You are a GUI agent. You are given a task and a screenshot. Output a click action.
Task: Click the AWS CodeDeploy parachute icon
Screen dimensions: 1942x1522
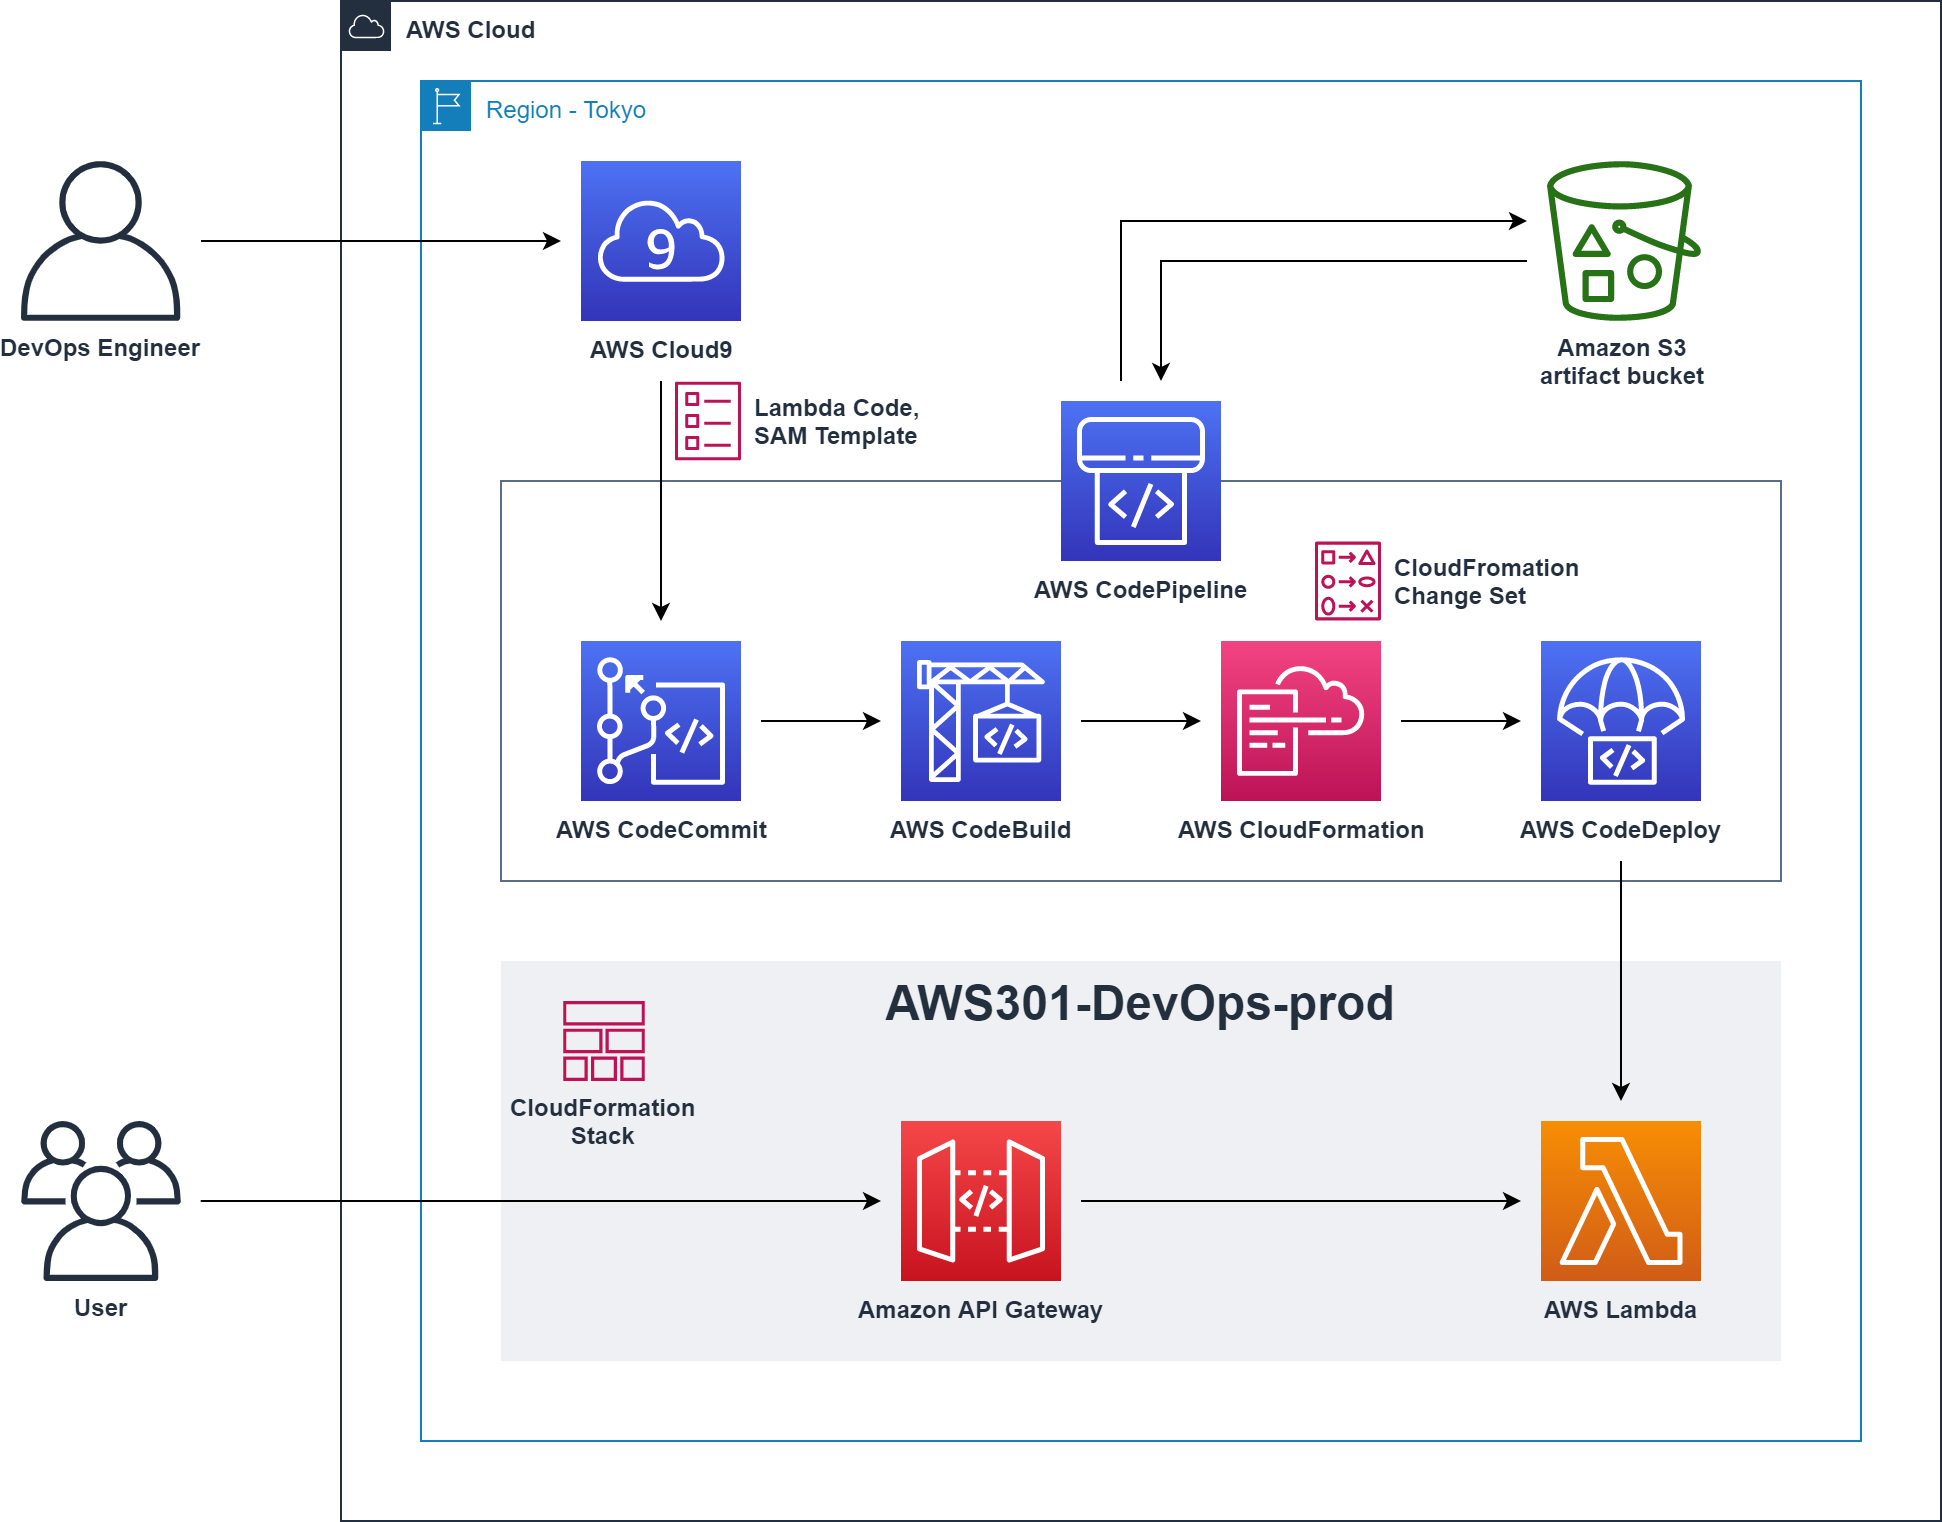point(1621,721)
